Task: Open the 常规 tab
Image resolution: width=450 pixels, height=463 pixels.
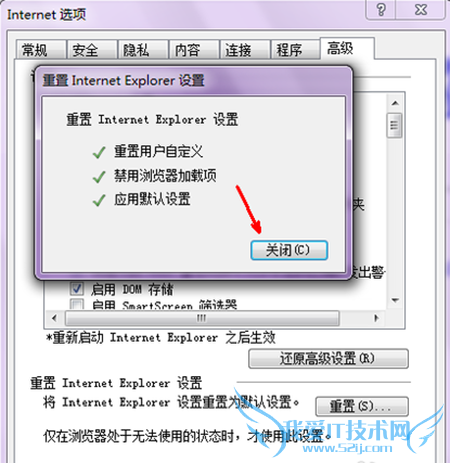Action: tap(41, 50)
